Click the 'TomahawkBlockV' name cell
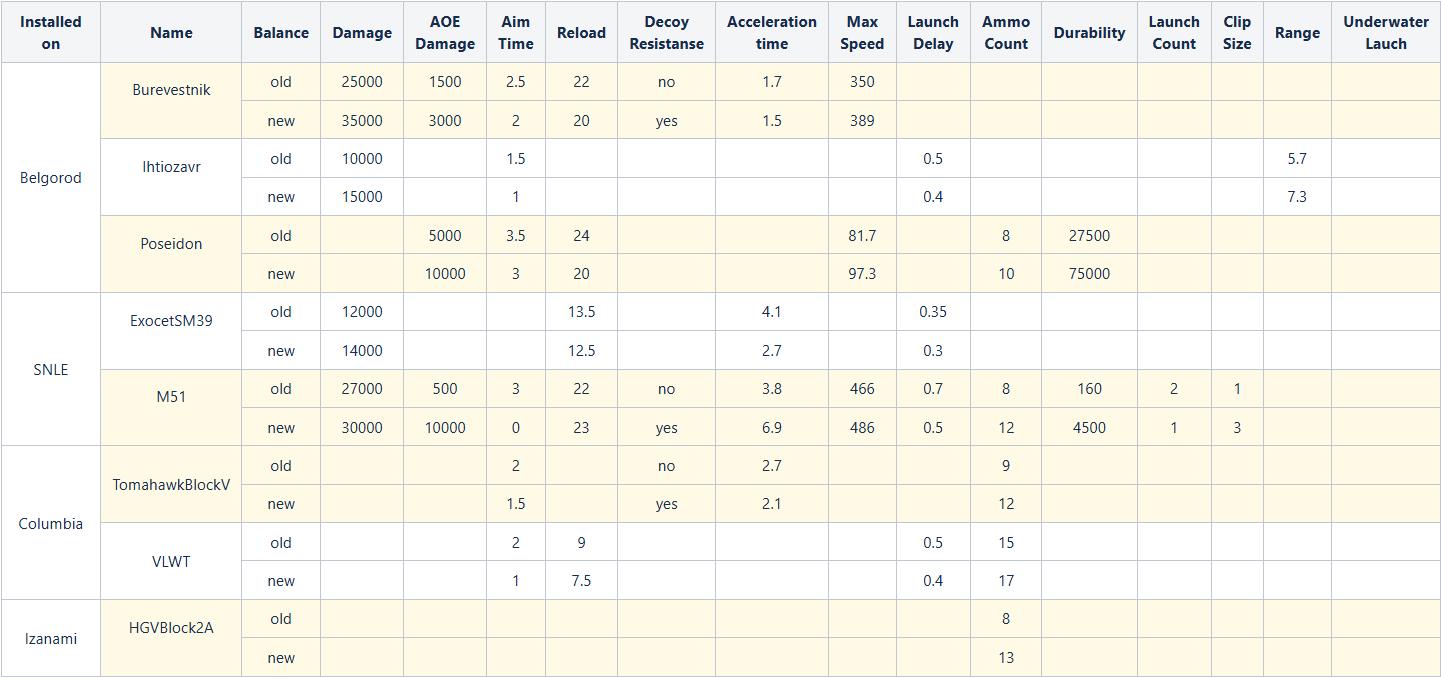This screenshot has width=1441, height=677. click(x=171, y=485)
